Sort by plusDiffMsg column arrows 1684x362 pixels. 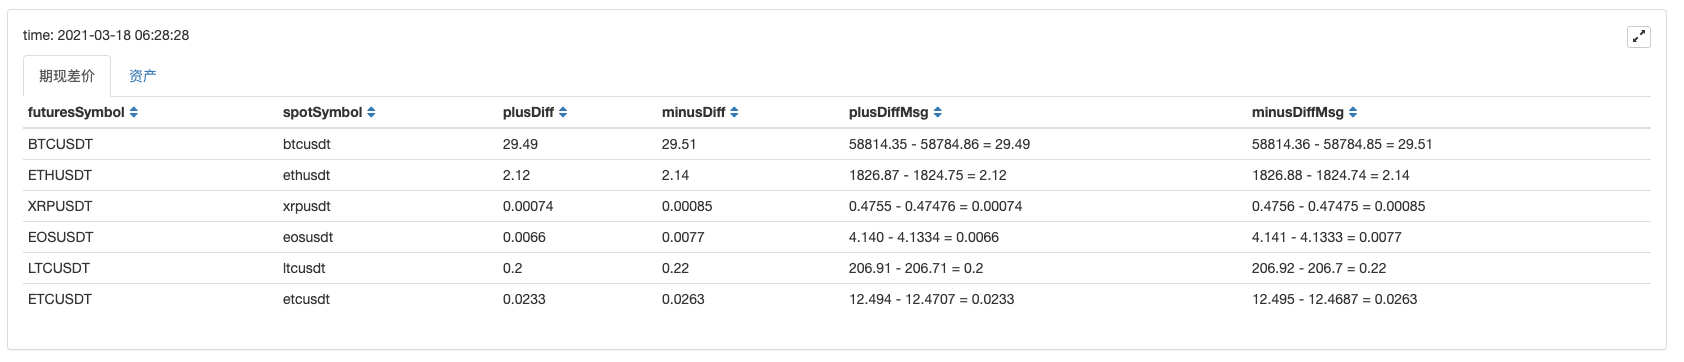pyautogui.click(x=937, y=113)
